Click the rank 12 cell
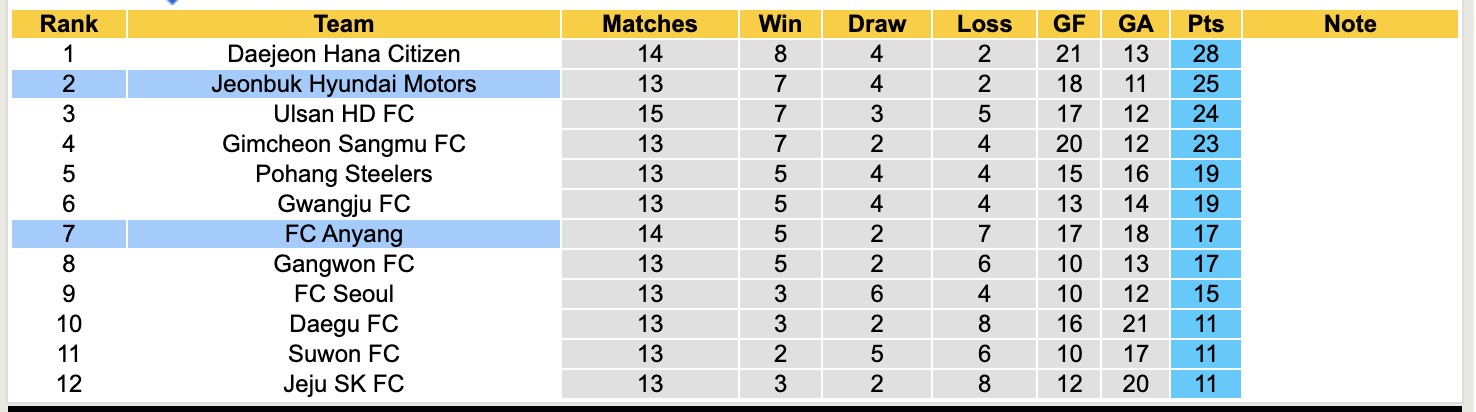 coord(68,384)
